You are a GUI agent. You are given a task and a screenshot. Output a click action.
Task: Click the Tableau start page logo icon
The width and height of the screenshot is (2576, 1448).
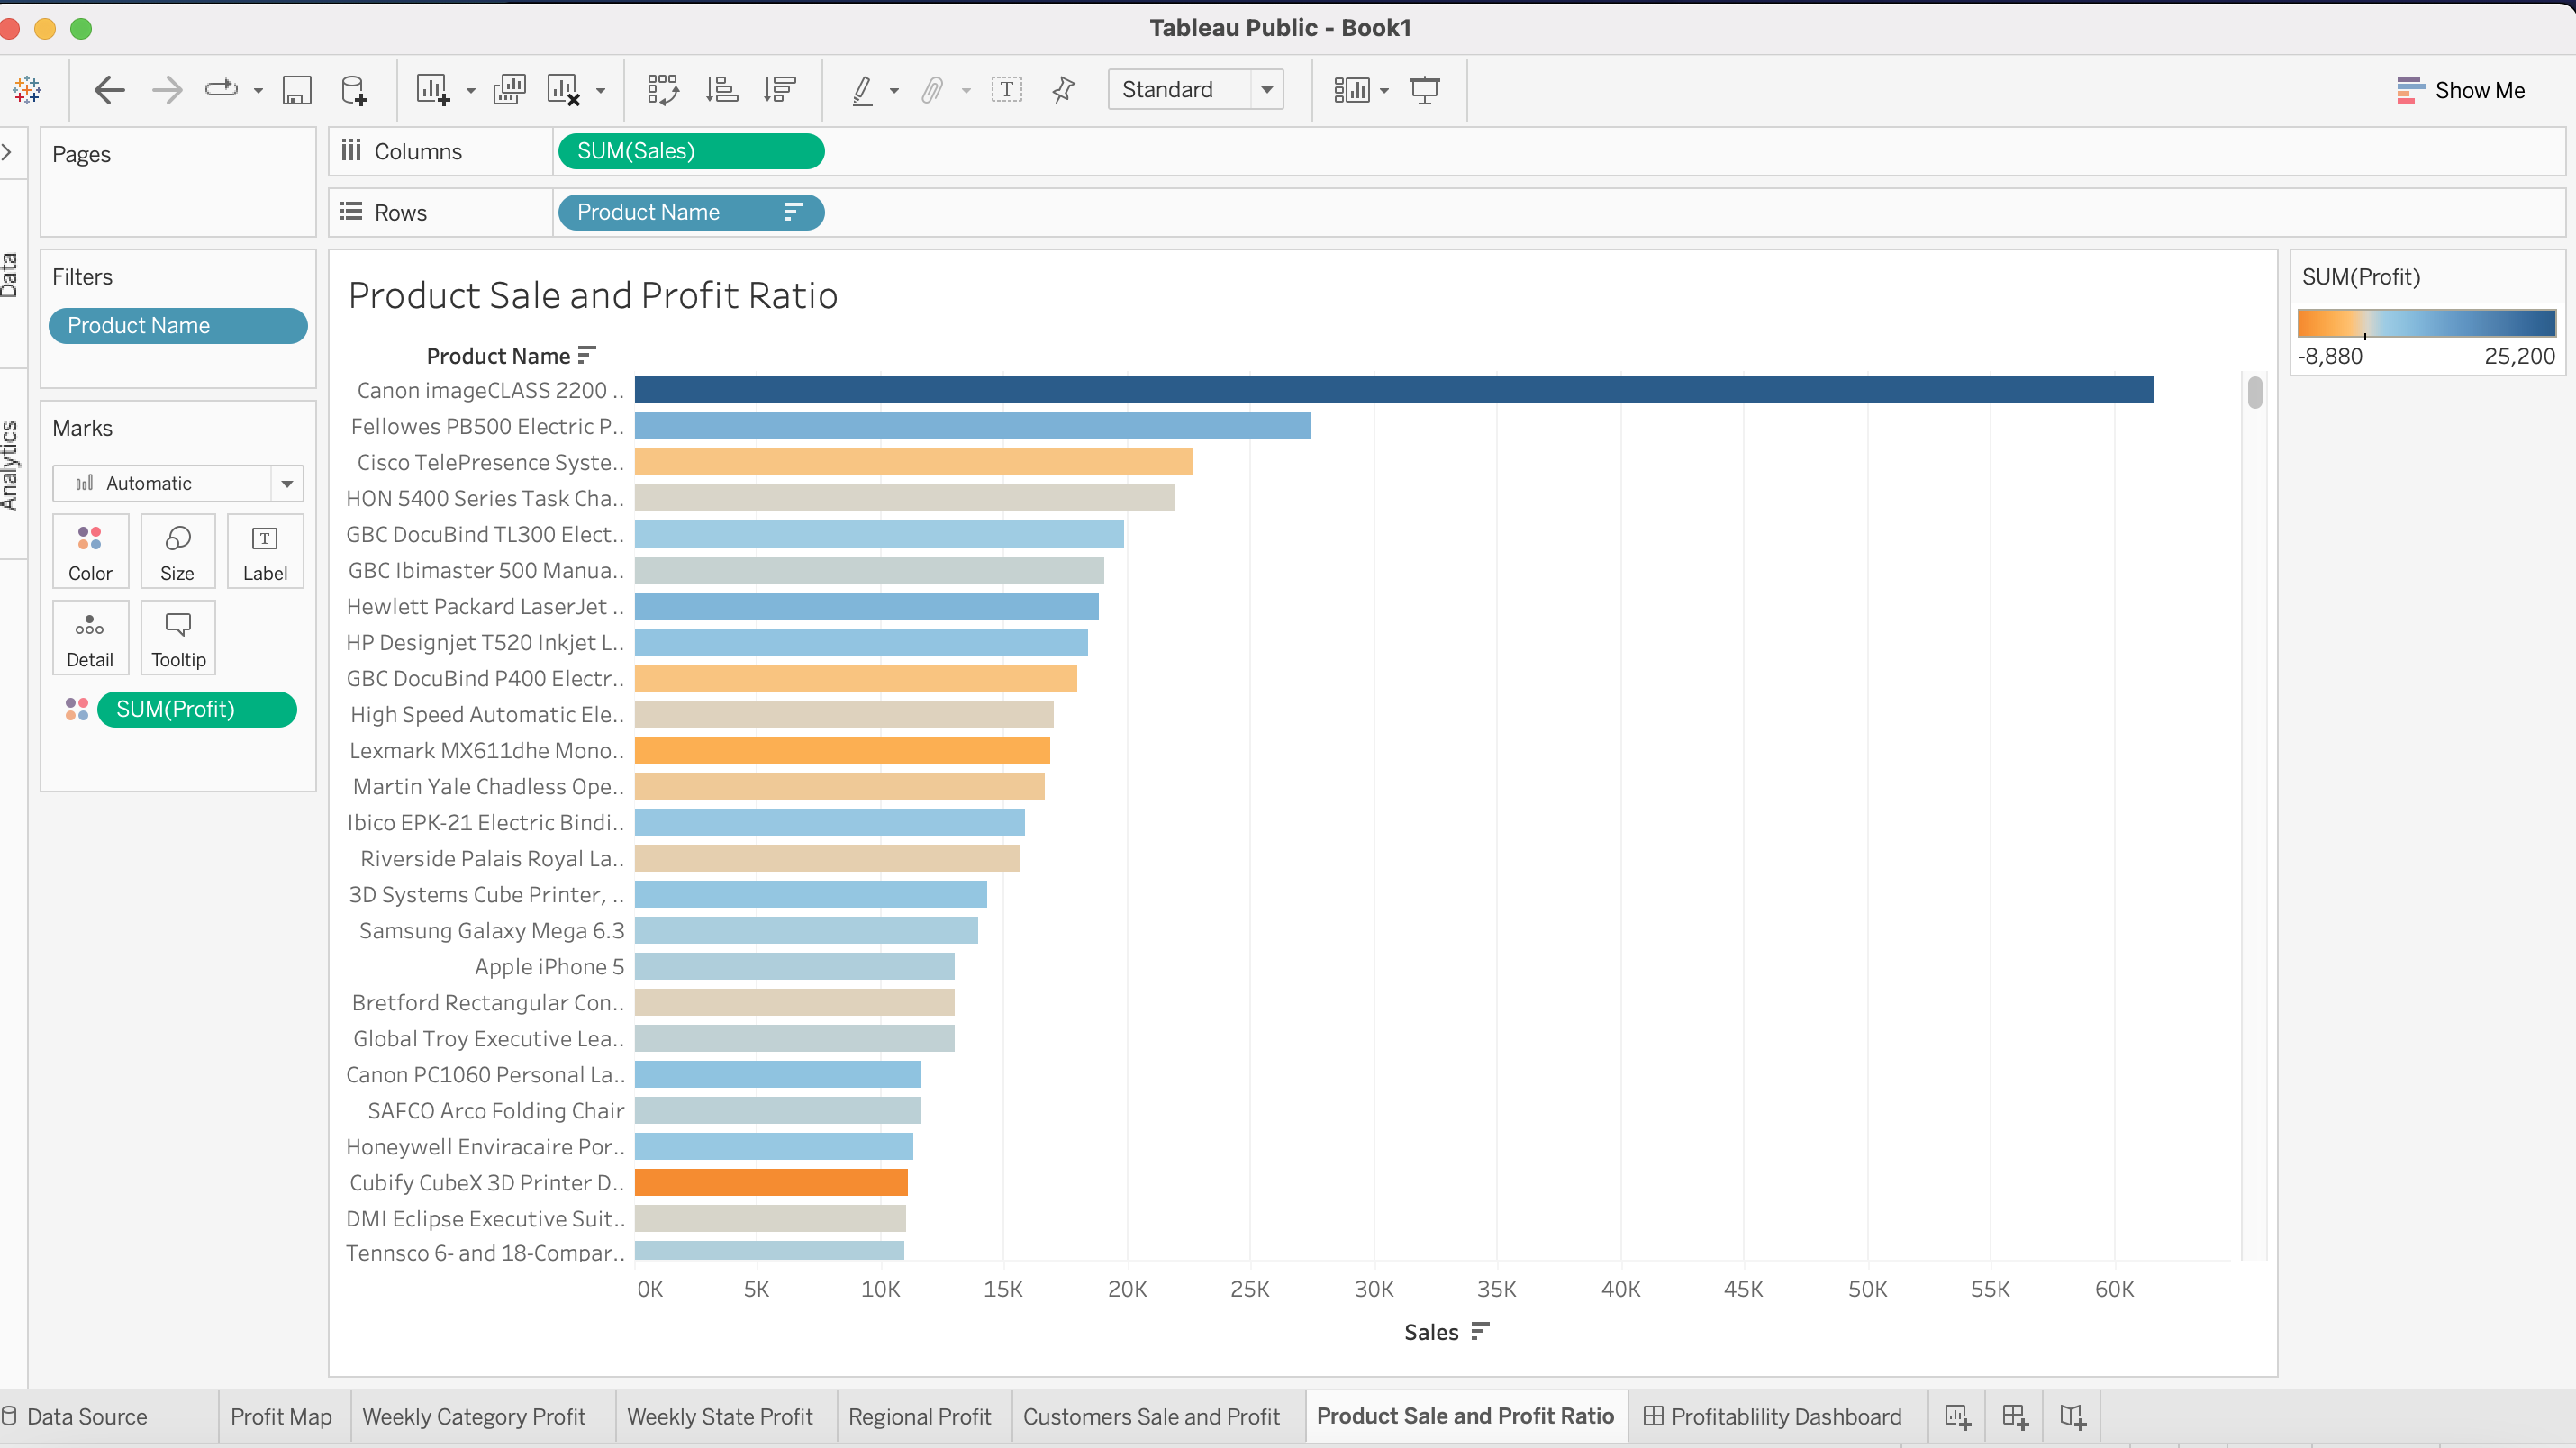[x=27, y=90]
